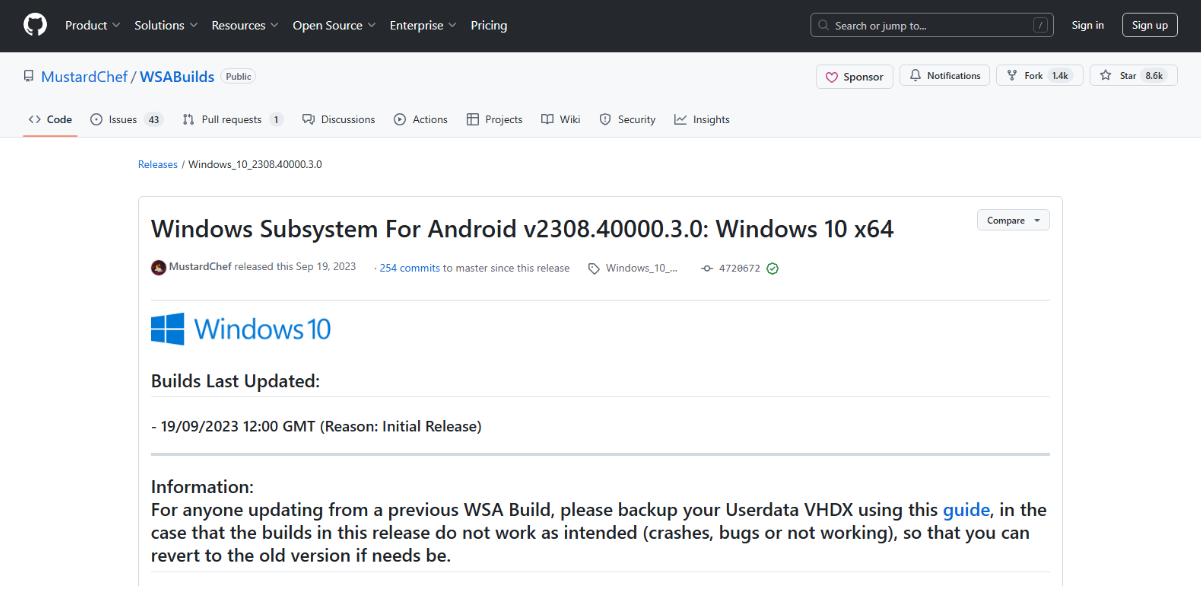Open the Discussions tab
This screenshot has width=1201, height=593.
tap(338, 119)
